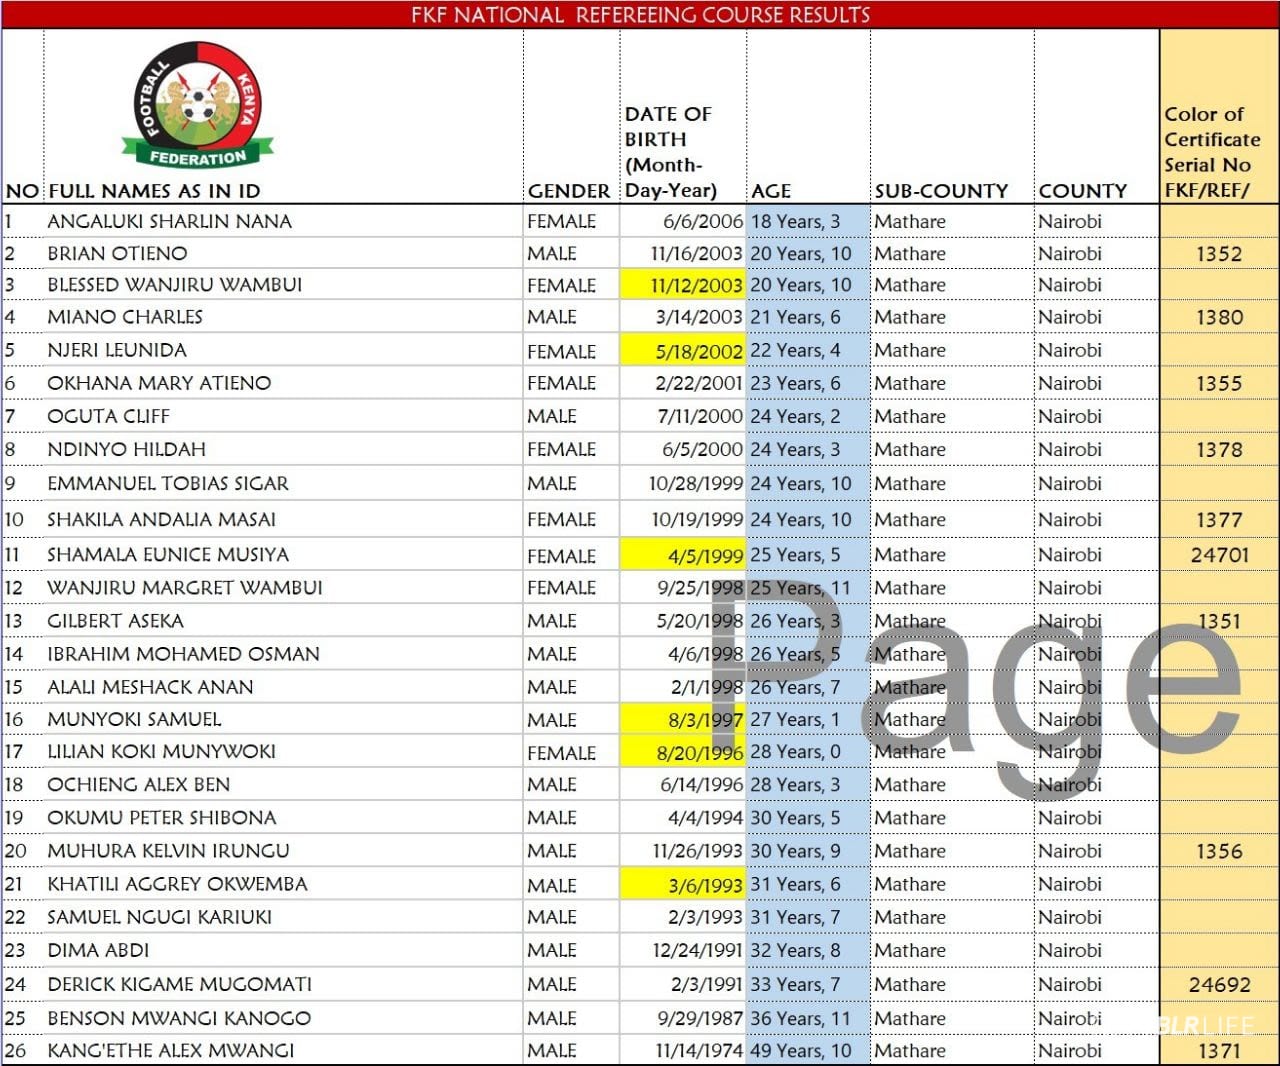This screenshot has height=1066, width=1280.
Task: Select the name KHATILI AGGREY OKWEMBA
Action: (x=178, y=884)
